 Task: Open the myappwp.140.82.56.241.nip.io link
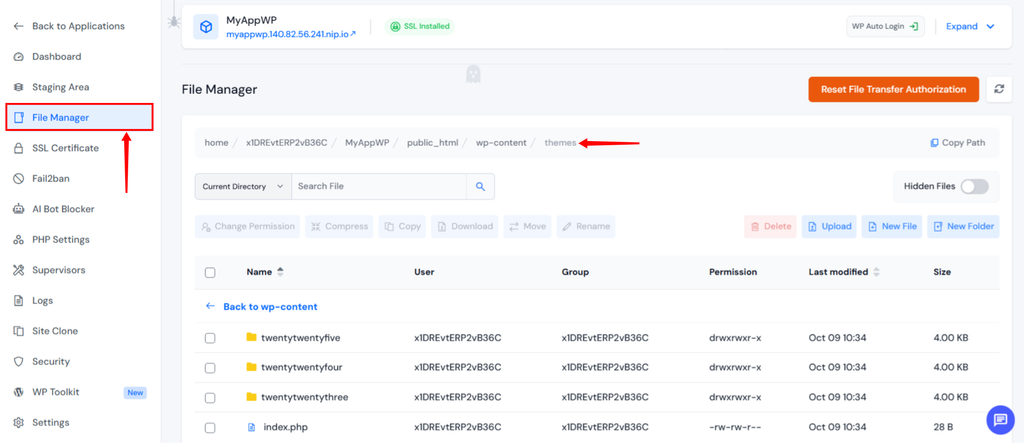click(x=291, y=33)
